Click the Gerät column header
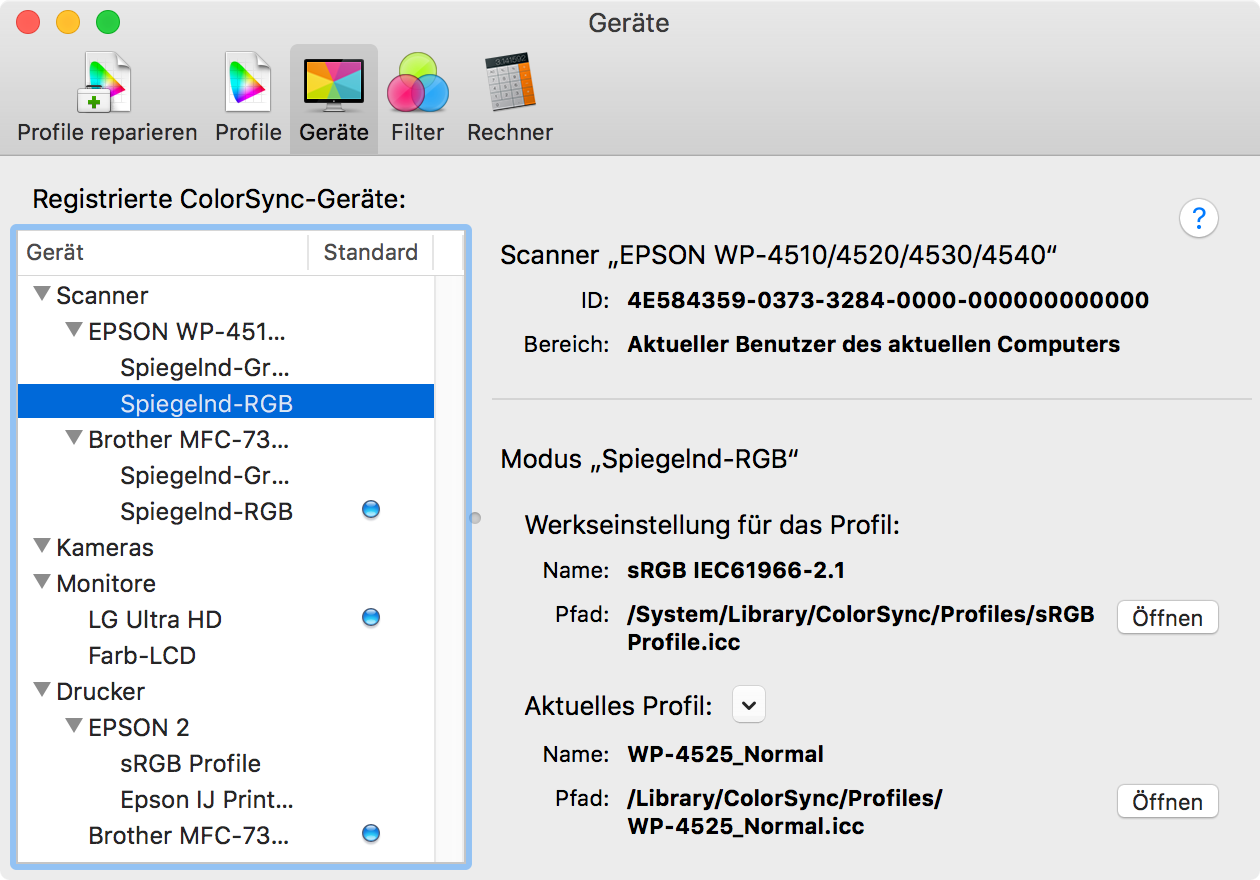The width and height of the screenshot is (1260, 880). click(163, 252)
